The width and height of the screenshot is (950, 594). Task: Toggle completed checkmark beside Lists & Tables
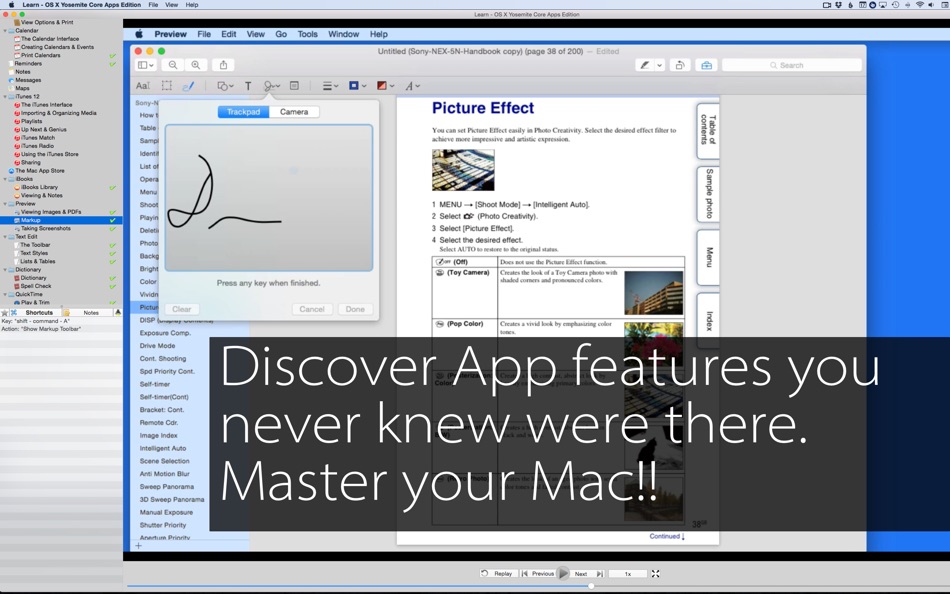point(113,262)
